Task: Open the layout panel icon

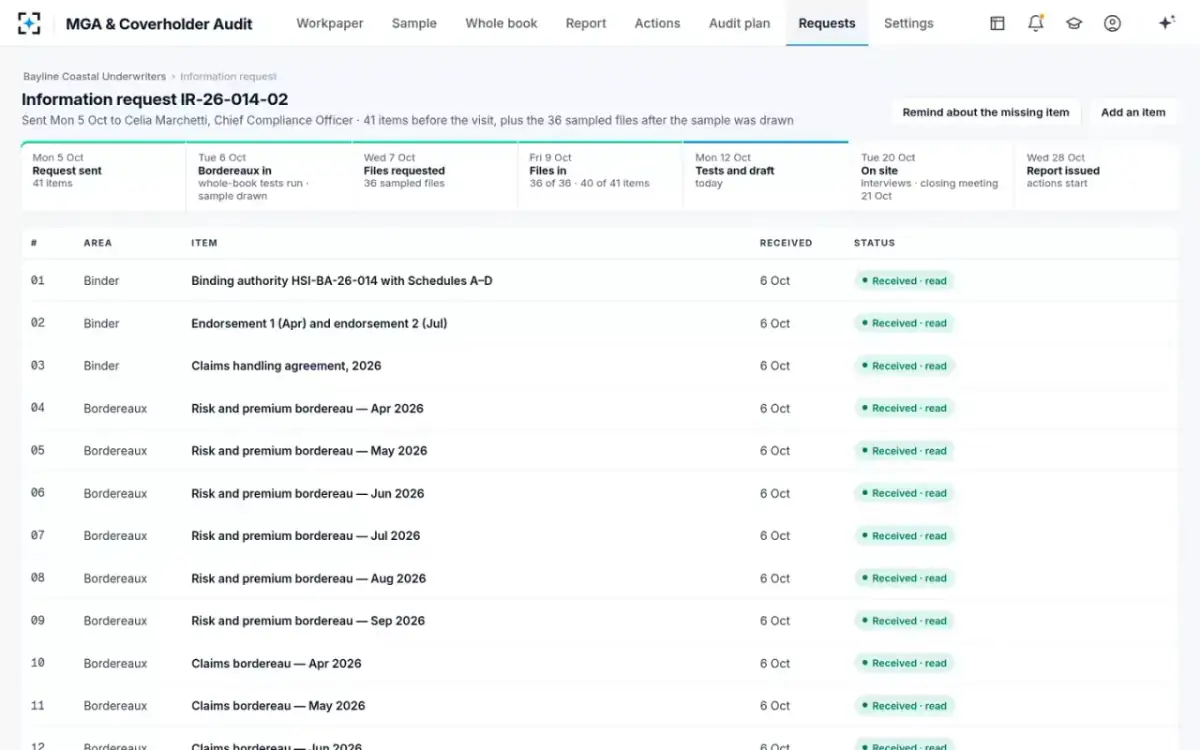Action: pos(997,23)
